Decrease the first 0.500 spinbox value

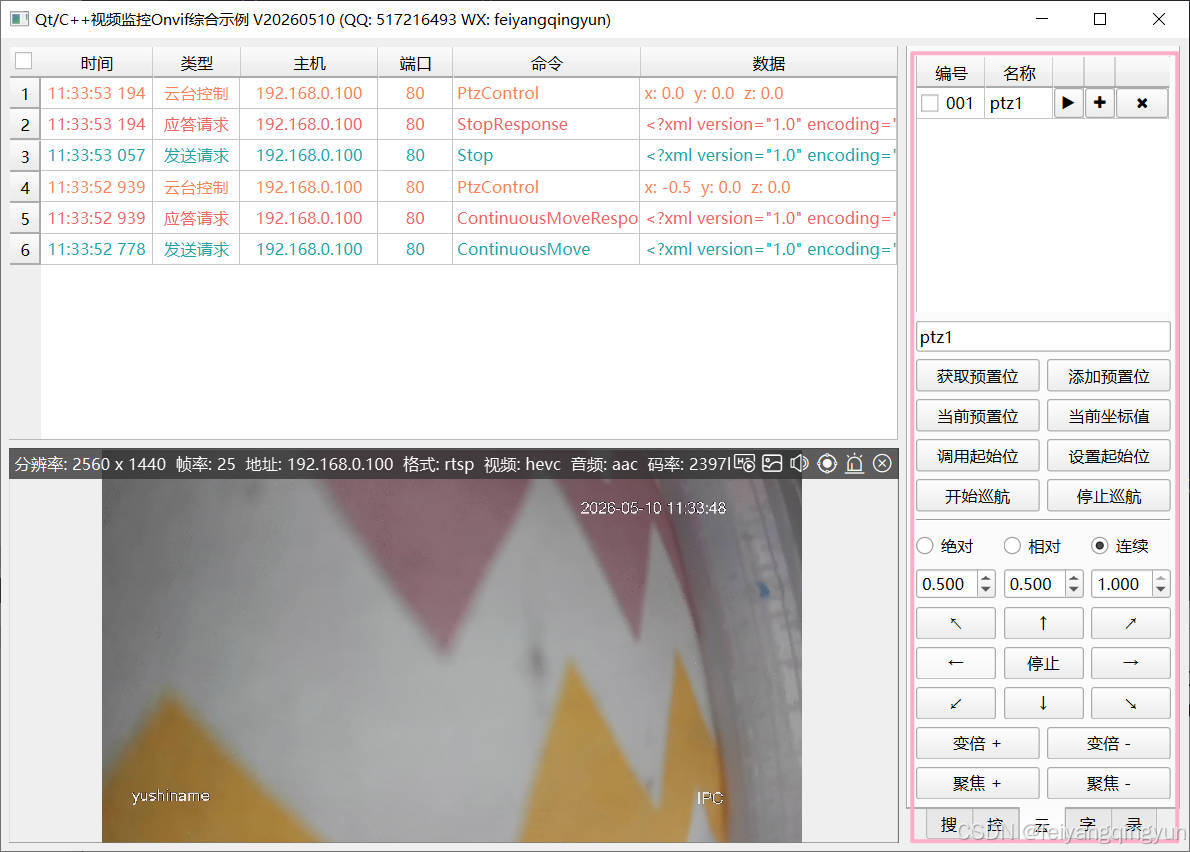985,589
